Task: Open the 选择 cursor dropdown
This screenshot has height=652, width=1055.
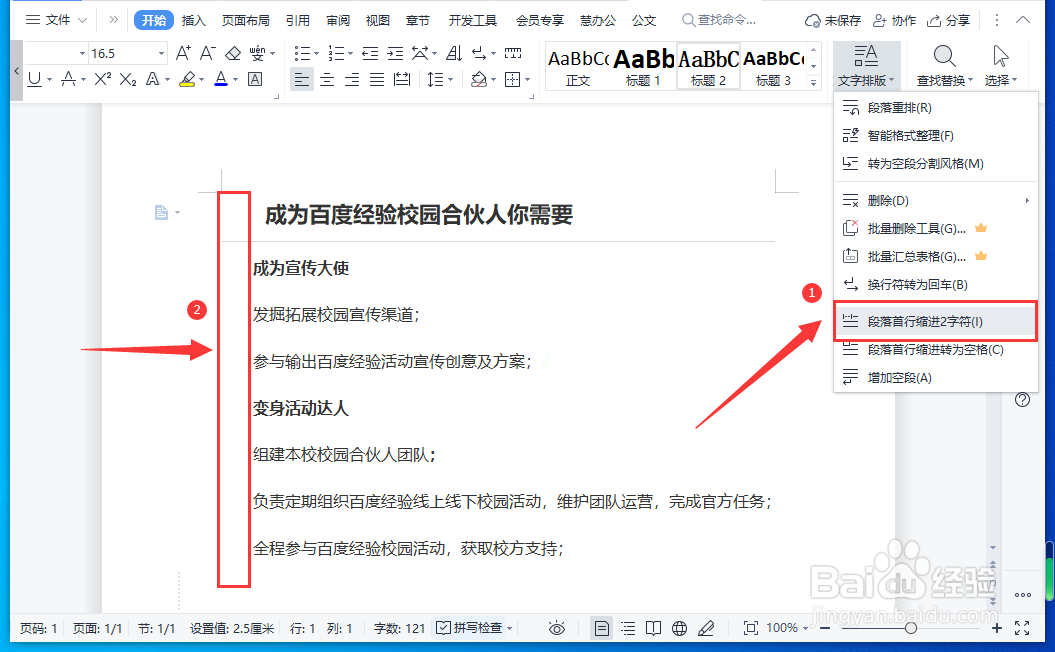Action: tap(1001, 65)
